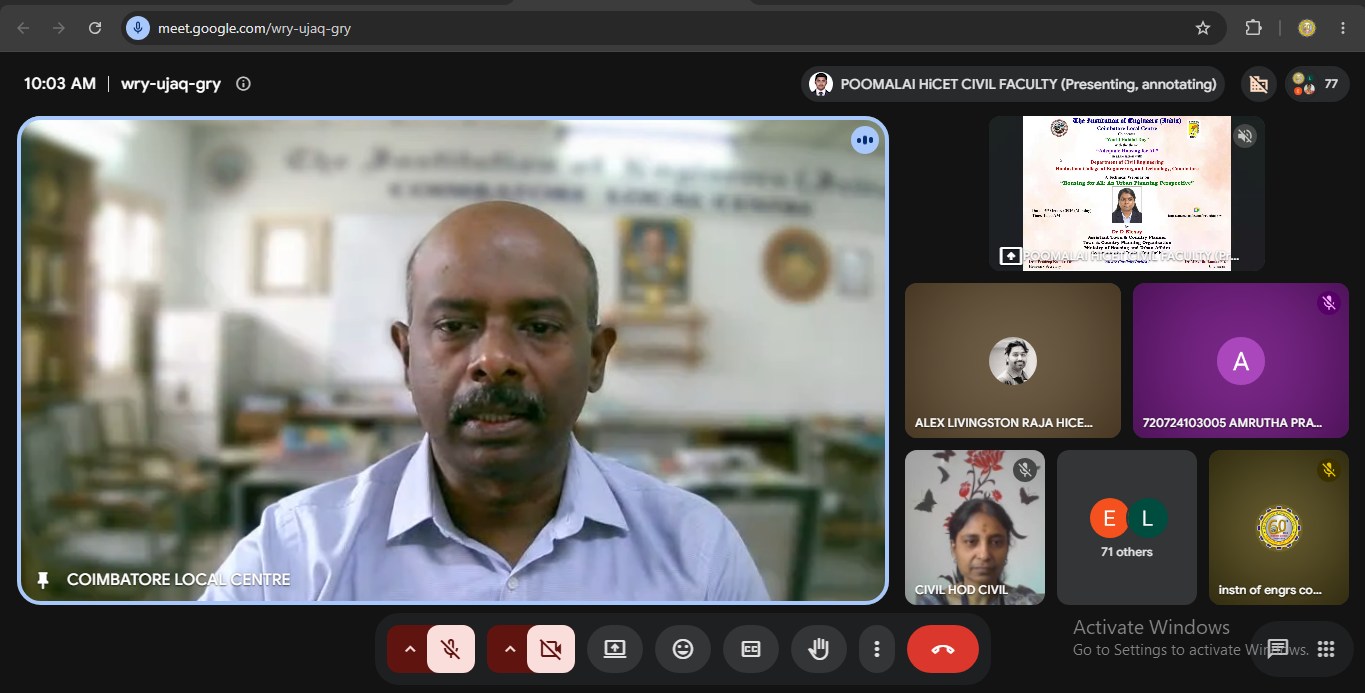Click pin icon beside COIMBATORE LOCAL CENTRE
The height and width of the screenshot is (693, 1365).
coord(43,580)
